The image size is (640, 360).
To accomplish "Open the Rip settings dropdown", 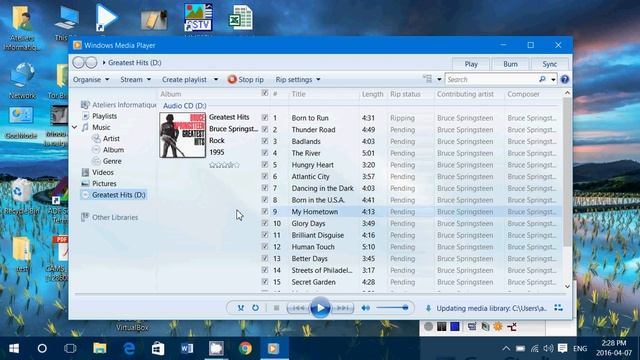I will [x=298, y=80].
